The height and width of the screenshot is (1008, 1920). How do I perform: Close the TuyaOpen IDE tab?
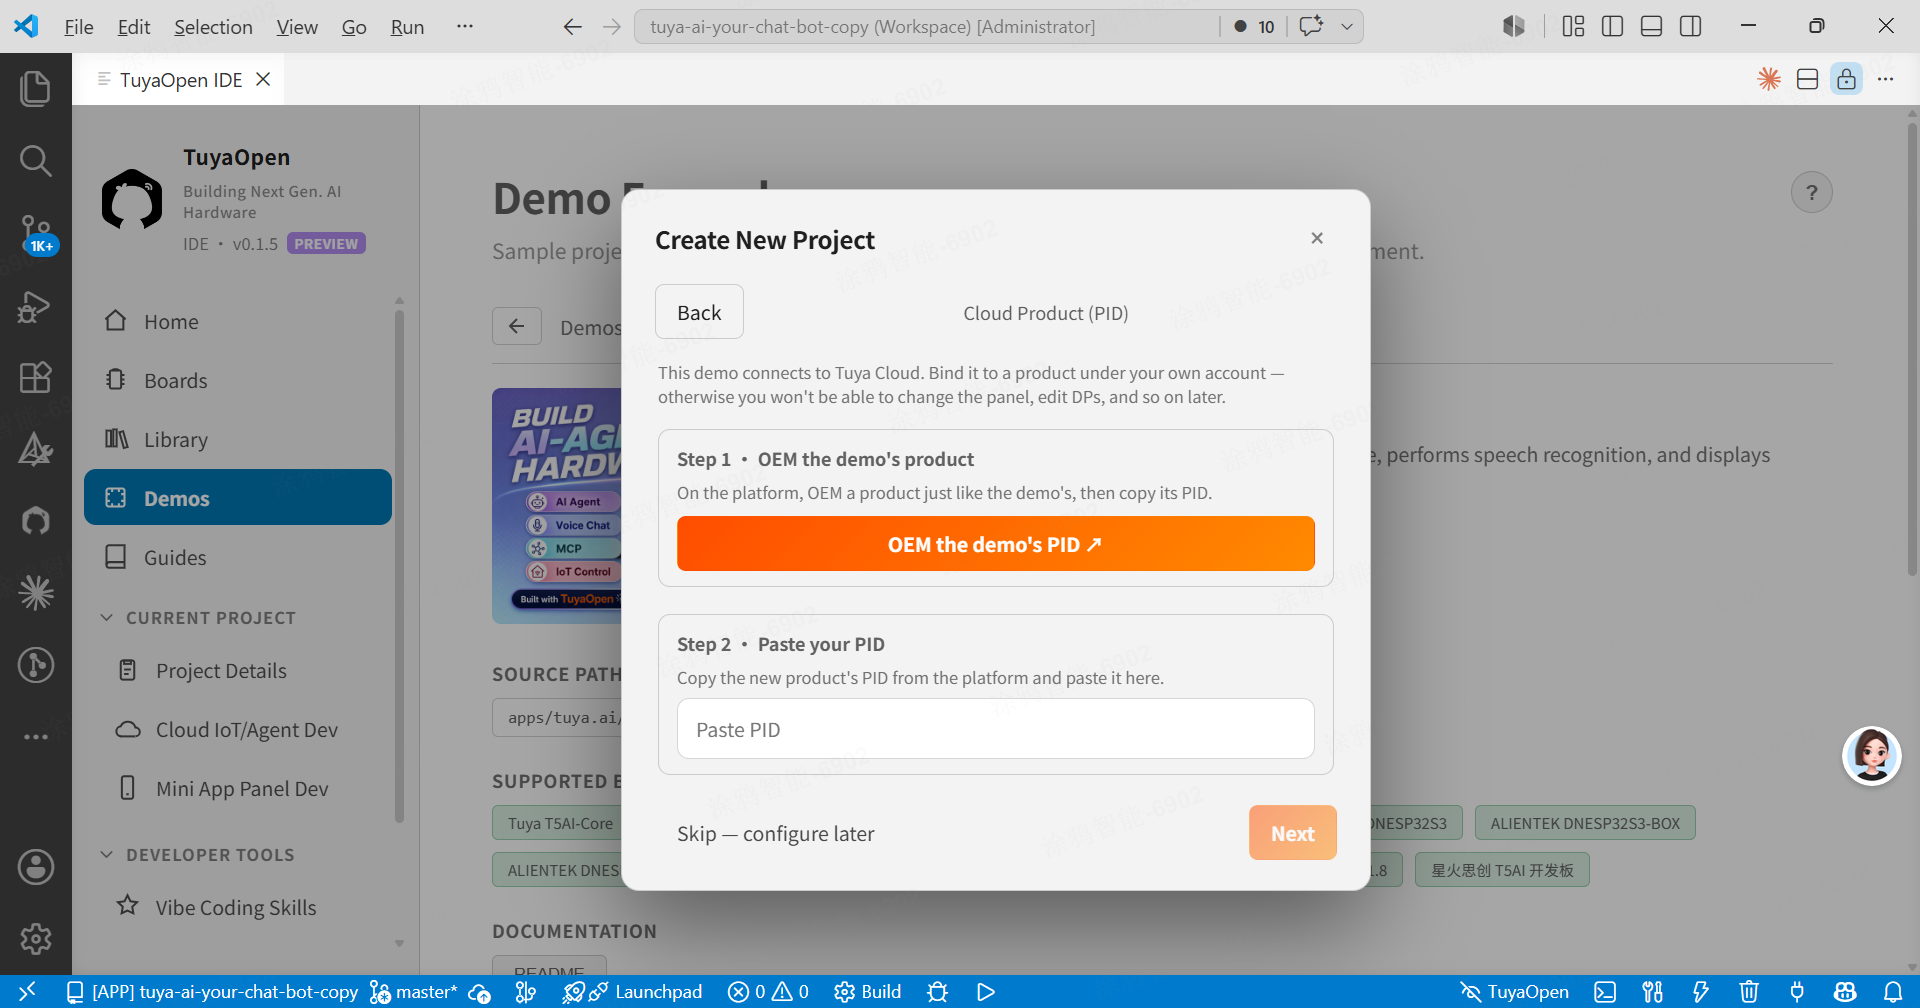pos(264,79)
